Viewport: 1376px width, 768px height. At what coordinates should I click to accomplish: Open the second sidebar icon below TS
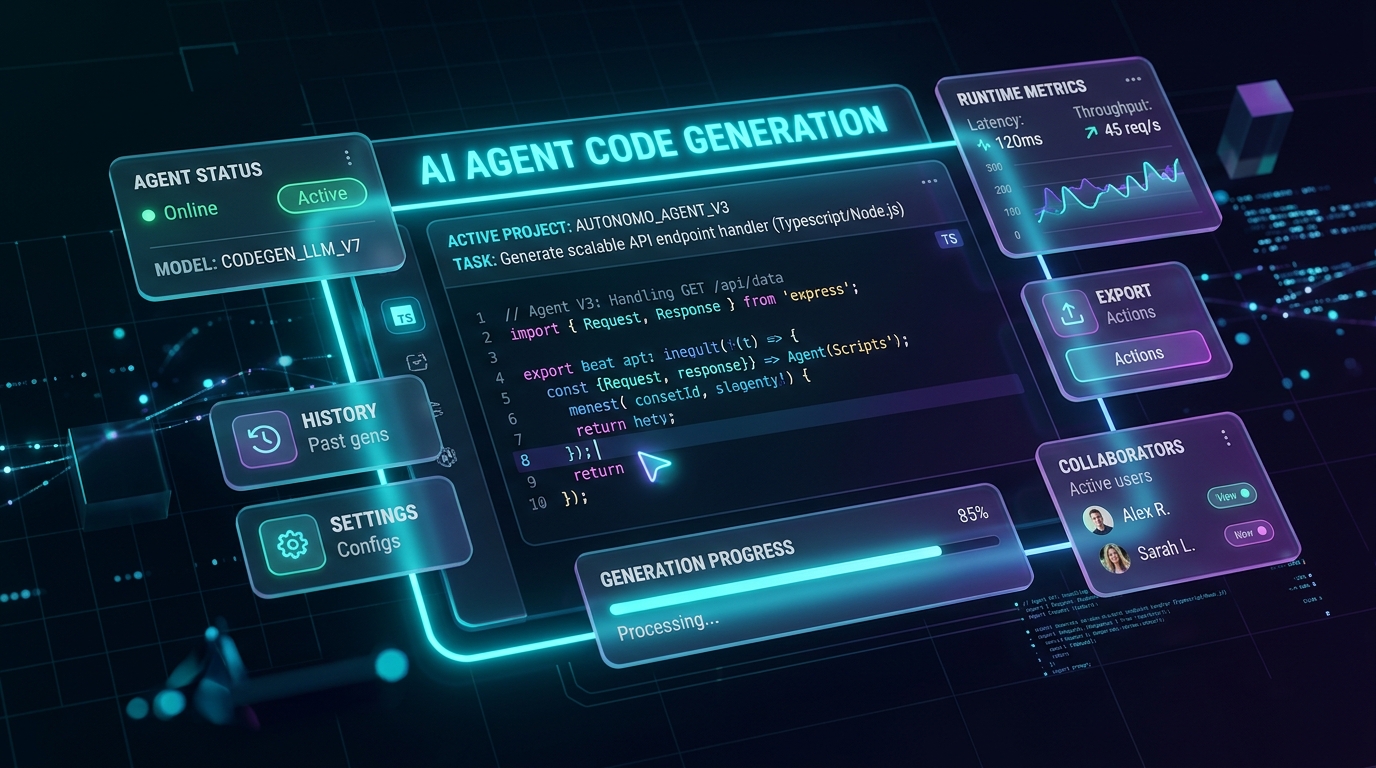click(416, 364)
